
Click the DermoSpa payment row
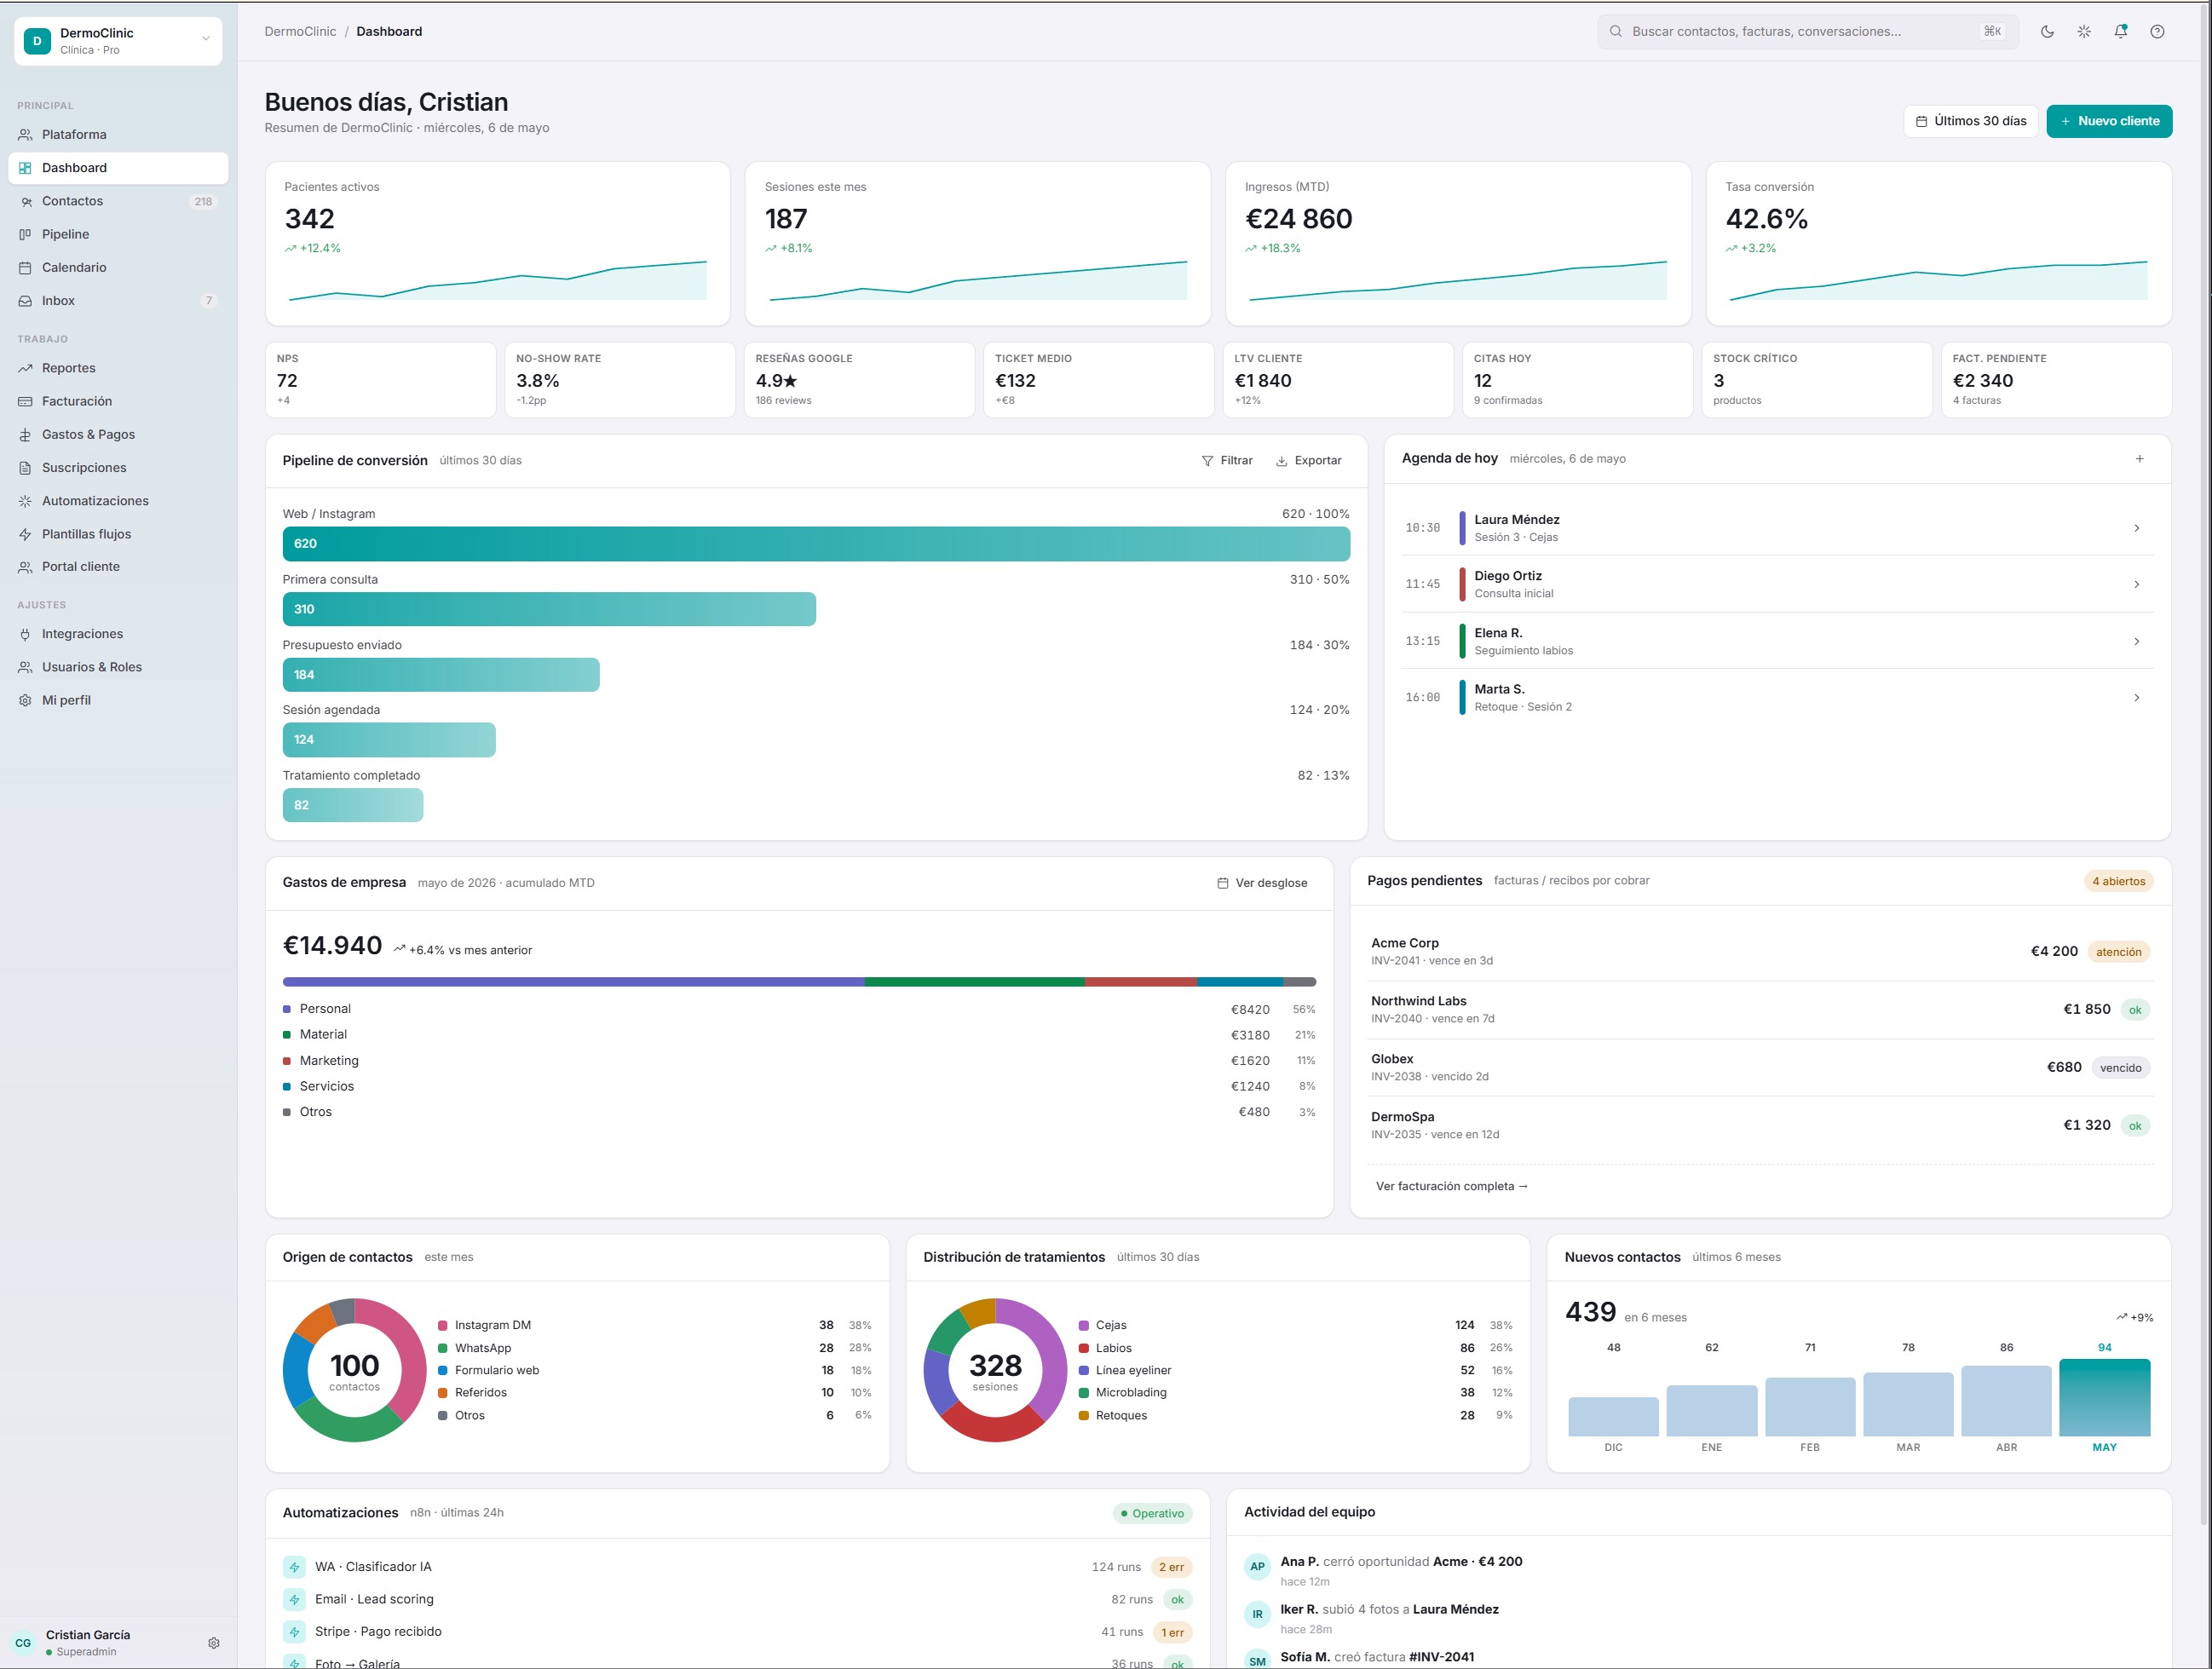pyautogui.click(x=1760, y=1125)
